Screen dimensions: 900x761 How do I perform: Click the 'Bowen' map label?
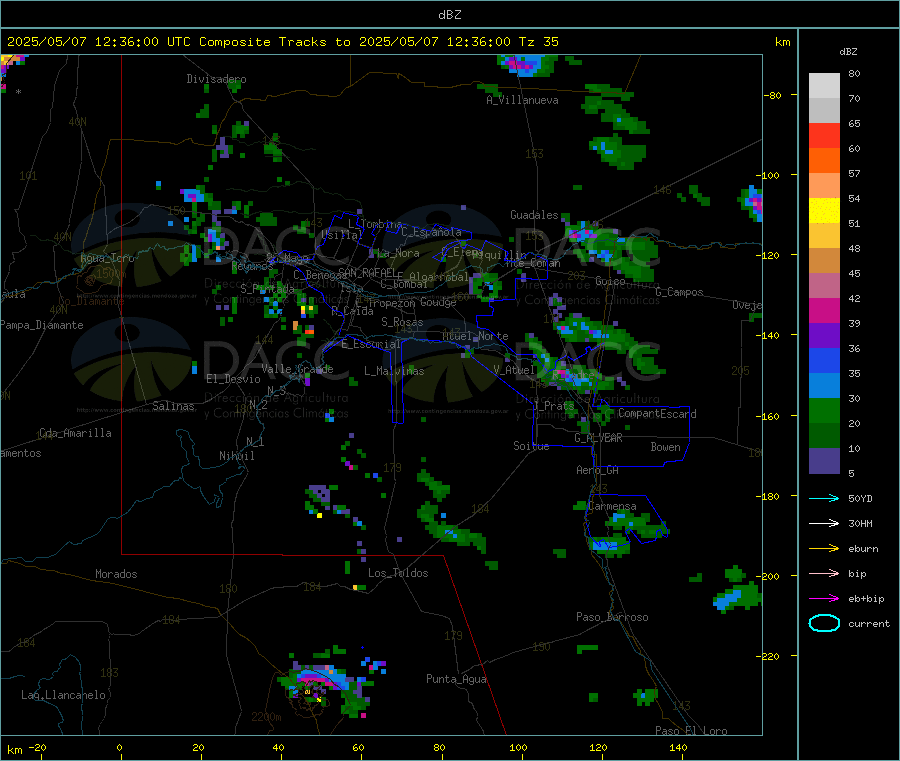pos(665,447)
